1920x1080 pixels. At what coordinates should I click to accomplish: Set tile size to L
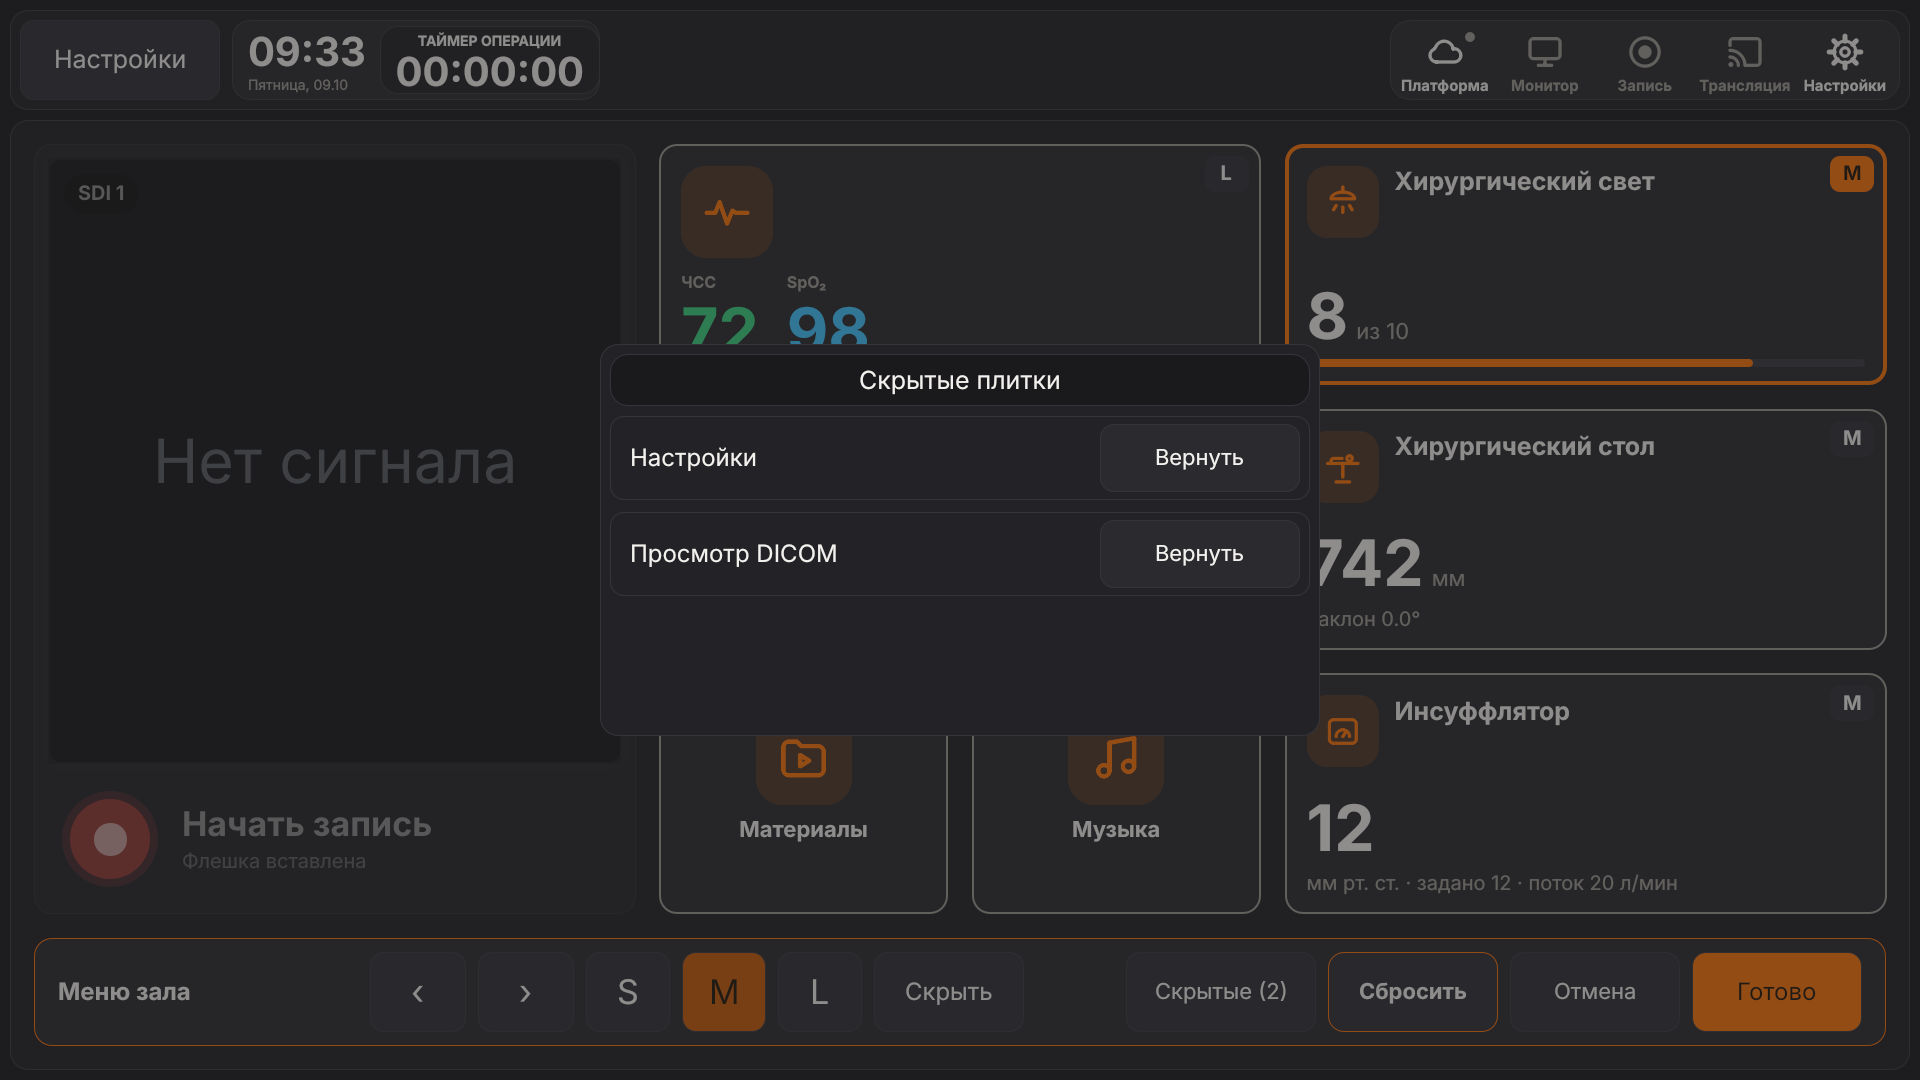(x=820, y=992)
